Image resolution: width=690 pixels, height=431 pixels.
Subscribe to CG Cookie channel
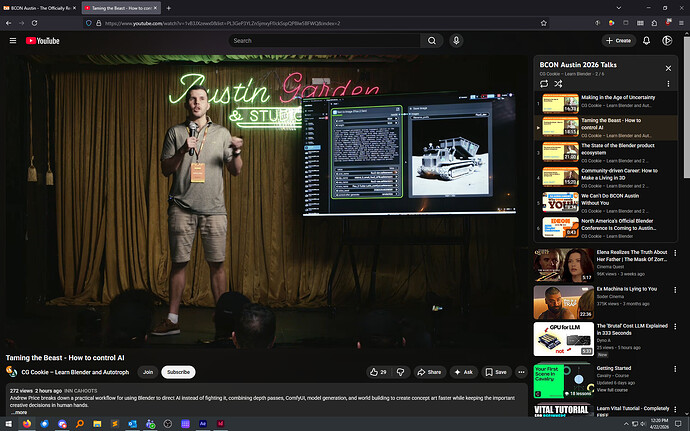point(178,372)
